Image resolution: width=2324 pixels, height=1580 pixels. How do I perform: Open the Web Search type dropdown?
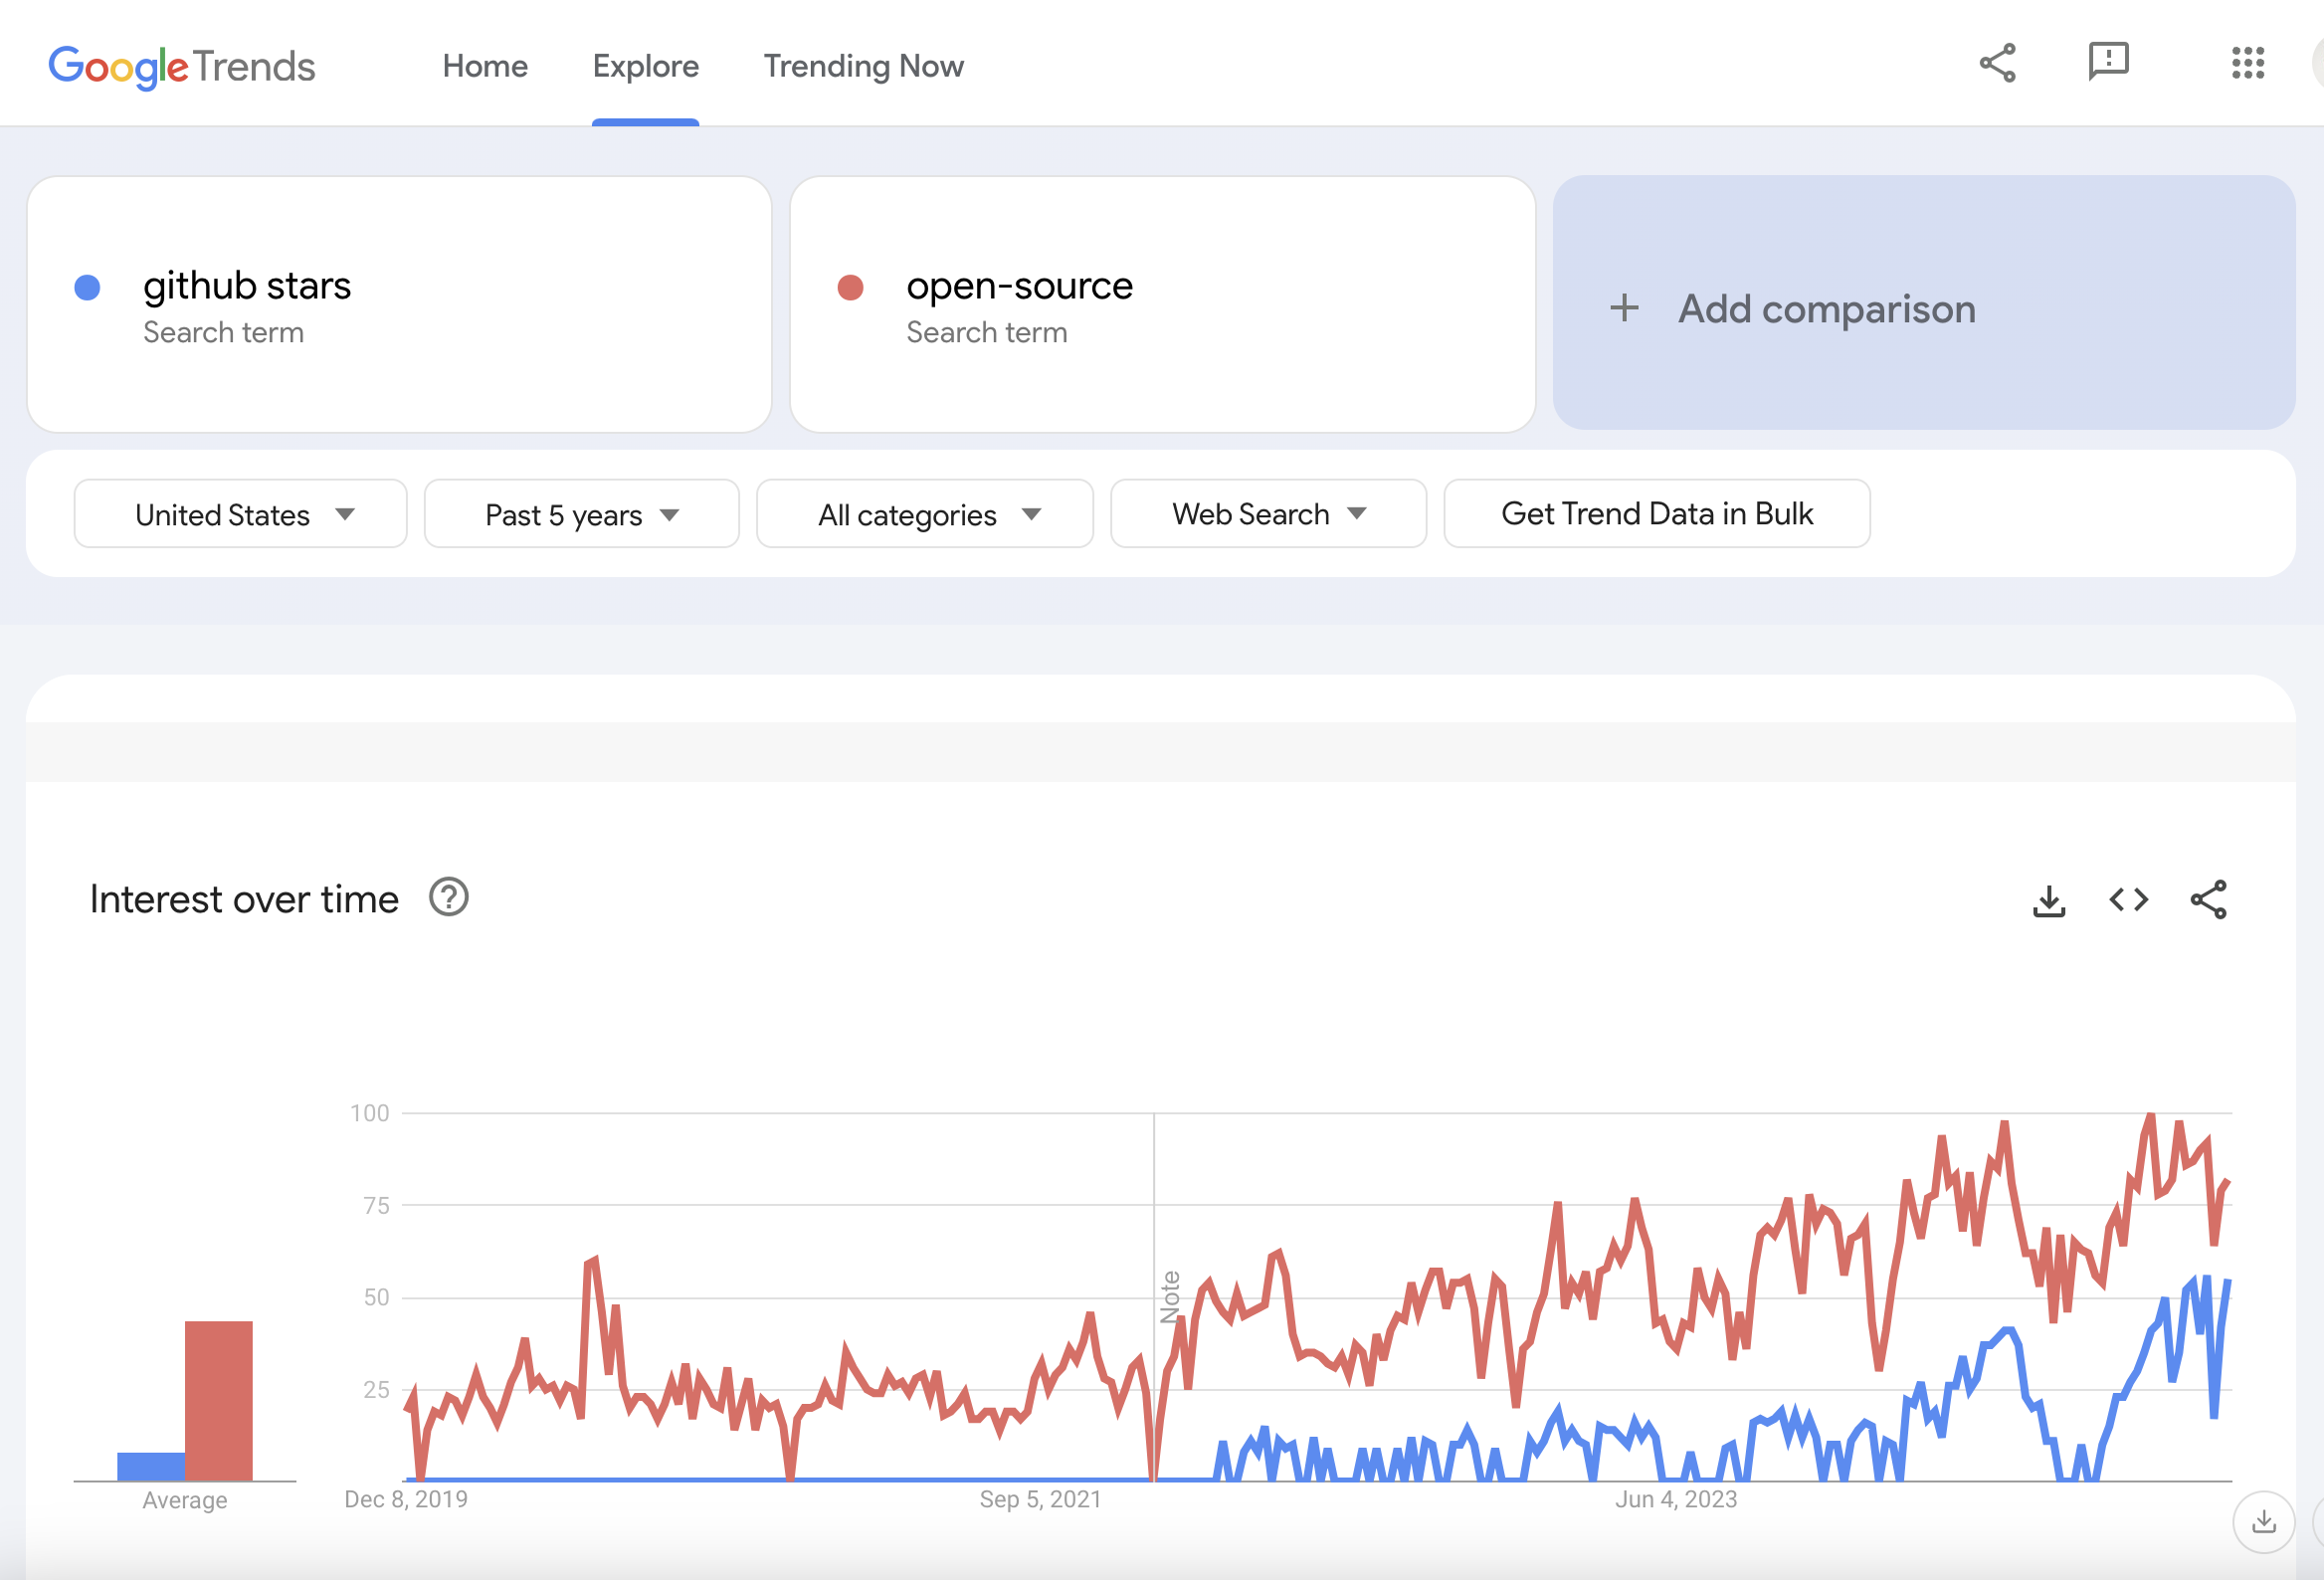point(1267,514)
